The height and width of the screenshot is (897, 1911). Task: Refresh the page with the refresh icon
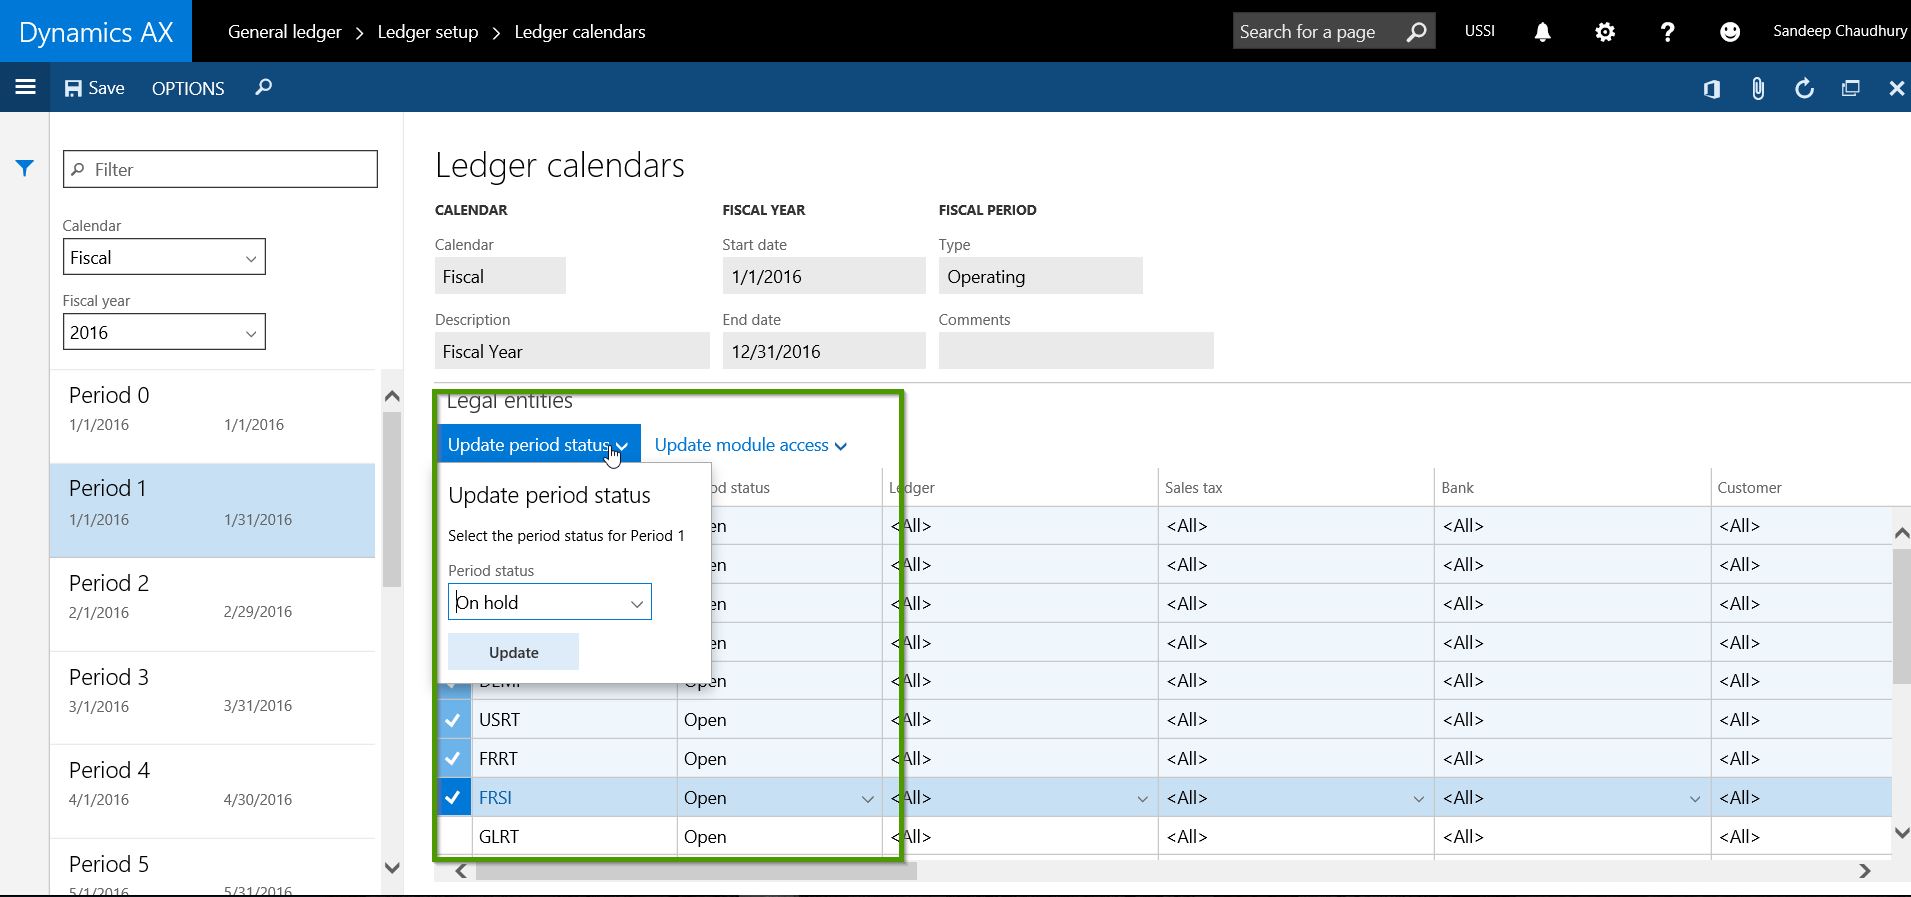pos(1804,89)
